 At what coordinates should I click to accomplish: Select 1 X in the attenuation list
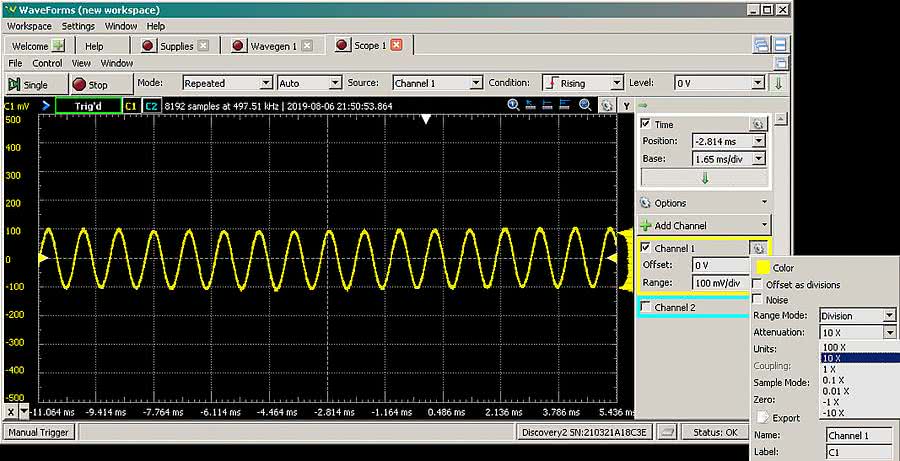click(830, 369)
